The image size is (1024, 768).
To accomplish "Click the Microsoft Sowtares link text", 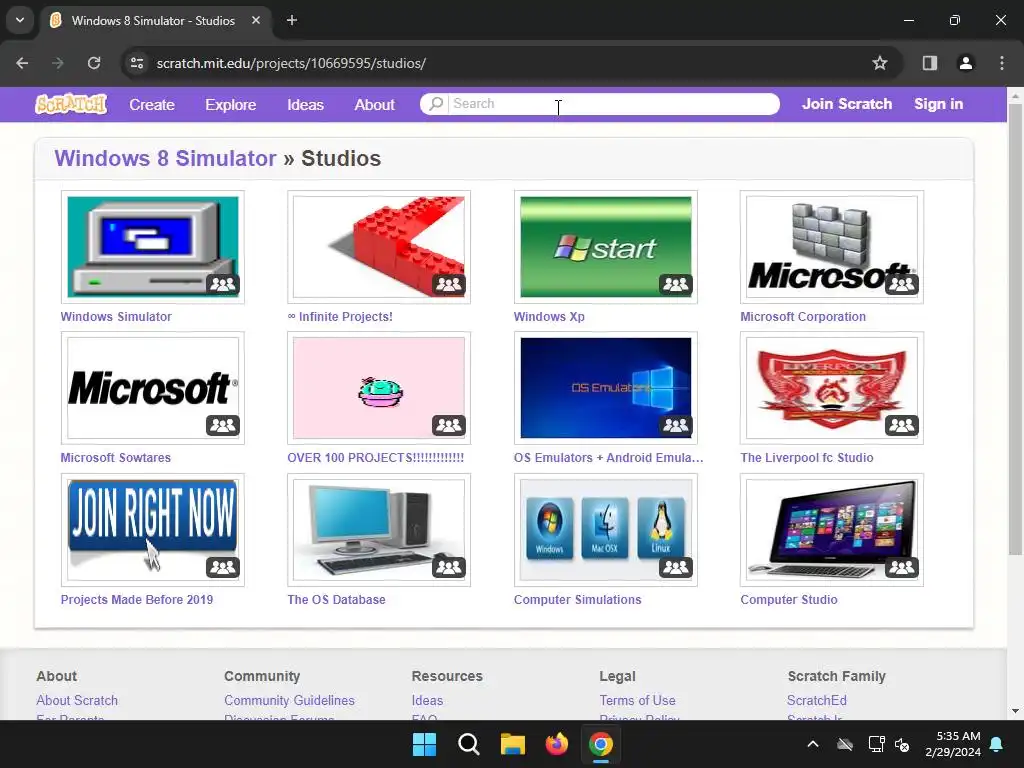I will (116, 458).
